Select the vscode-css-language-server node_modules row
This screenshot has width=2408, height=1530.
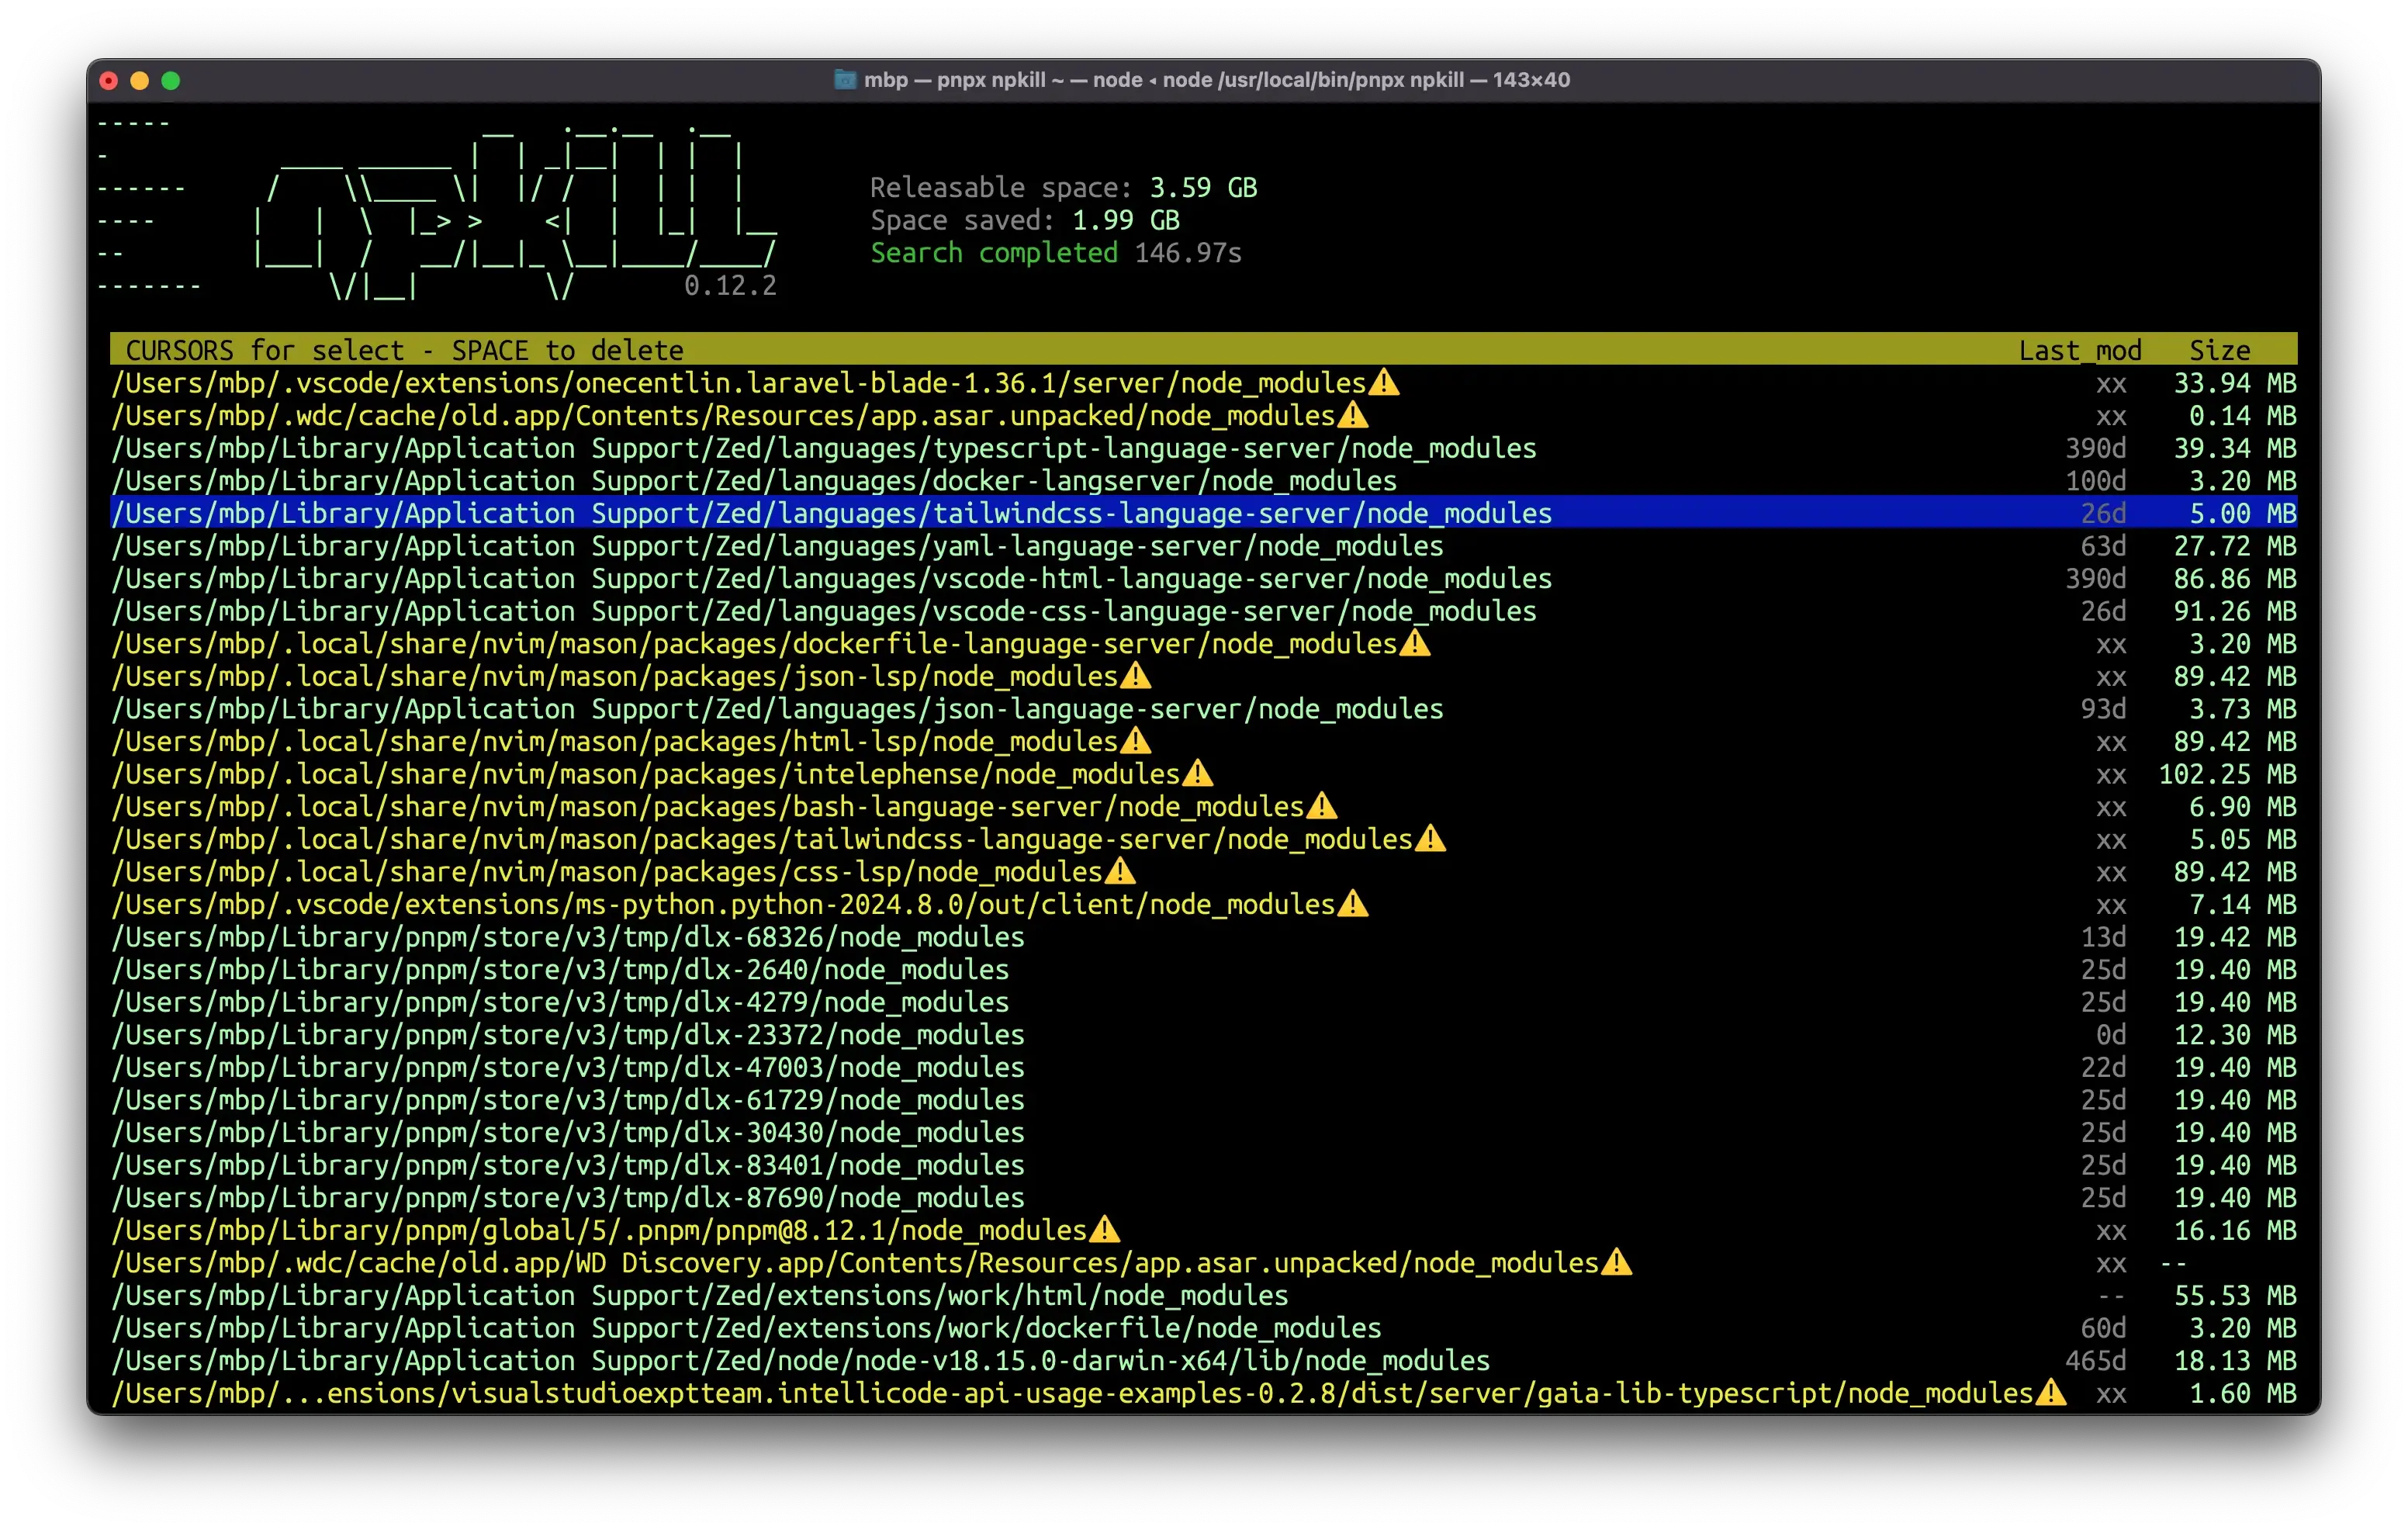click(823, 612)
